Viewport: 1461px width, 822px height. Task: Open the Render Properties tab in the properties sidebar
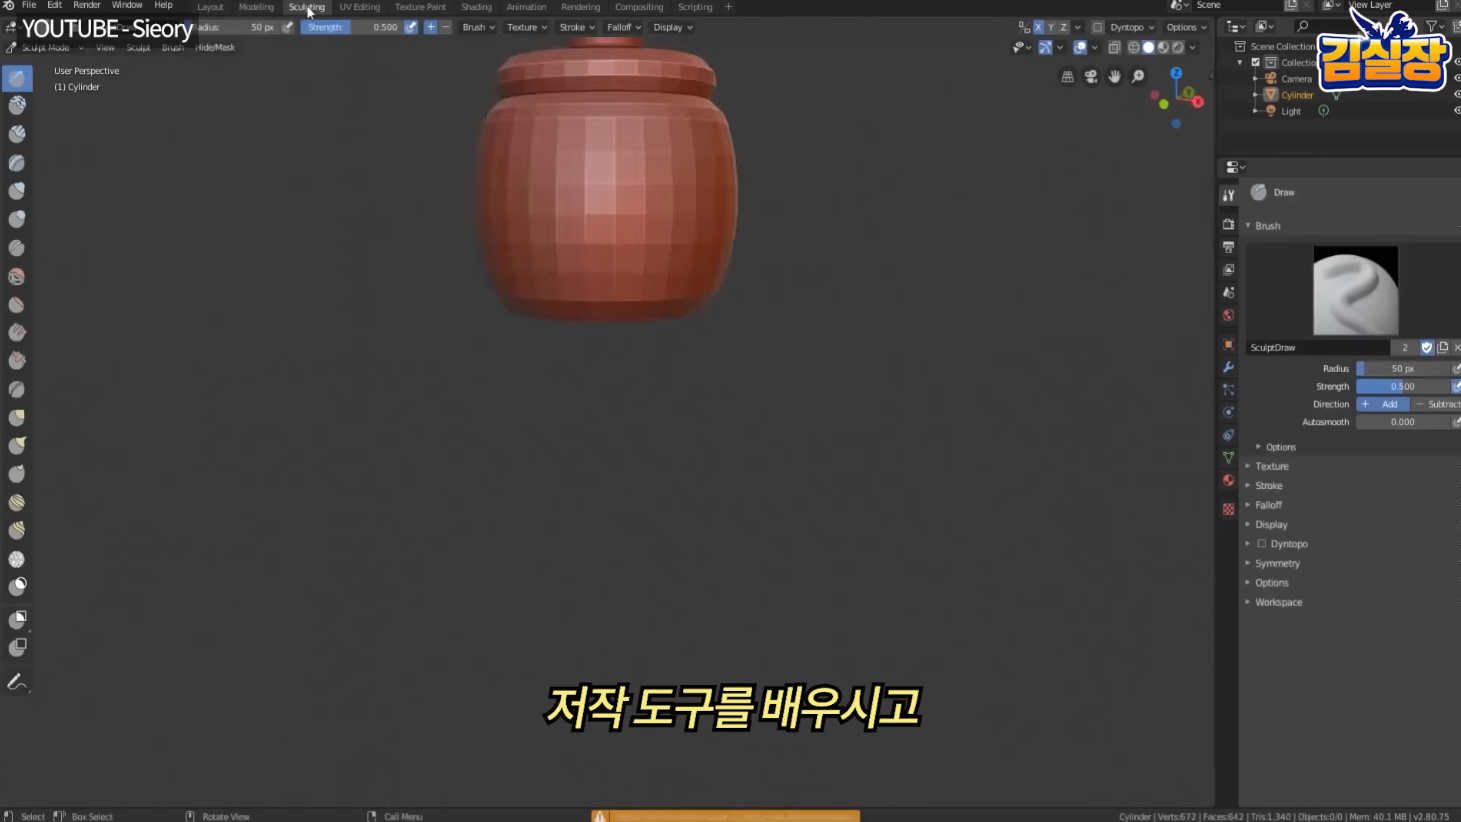point(1227,224)
